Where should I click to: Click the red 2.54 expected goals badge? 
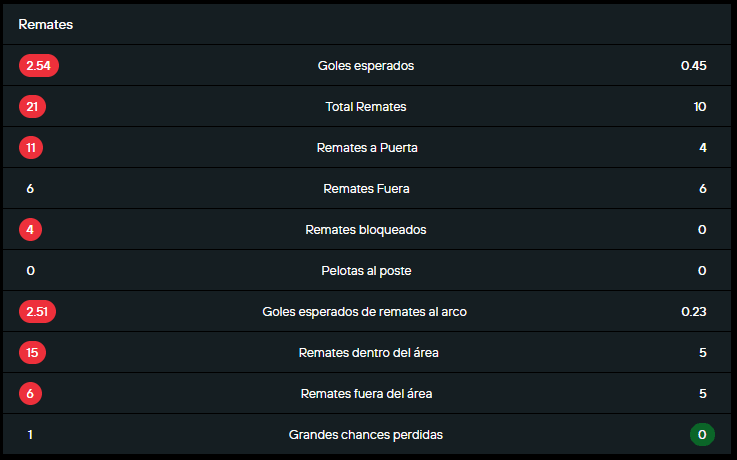point(39,66)
